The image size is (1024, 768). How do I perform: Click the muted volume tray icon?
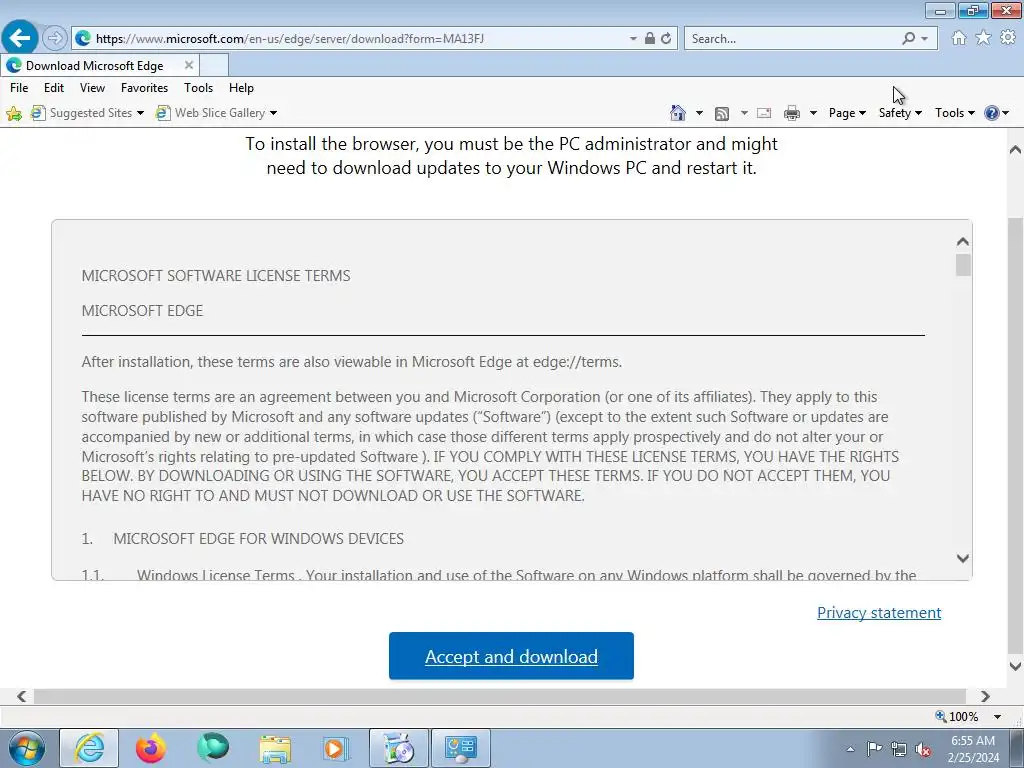pos(923,749)
